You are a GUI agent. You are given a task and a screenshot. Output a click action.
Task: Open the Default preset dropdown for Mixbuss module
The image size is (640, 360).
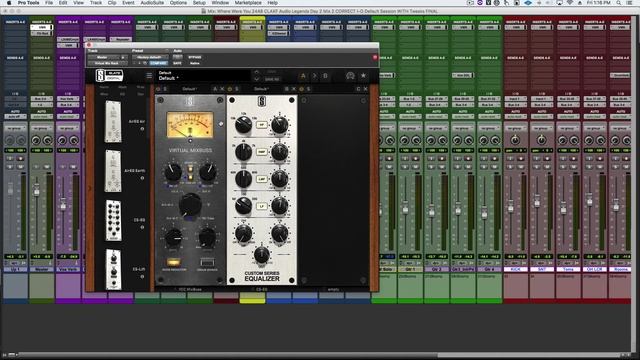189,89
